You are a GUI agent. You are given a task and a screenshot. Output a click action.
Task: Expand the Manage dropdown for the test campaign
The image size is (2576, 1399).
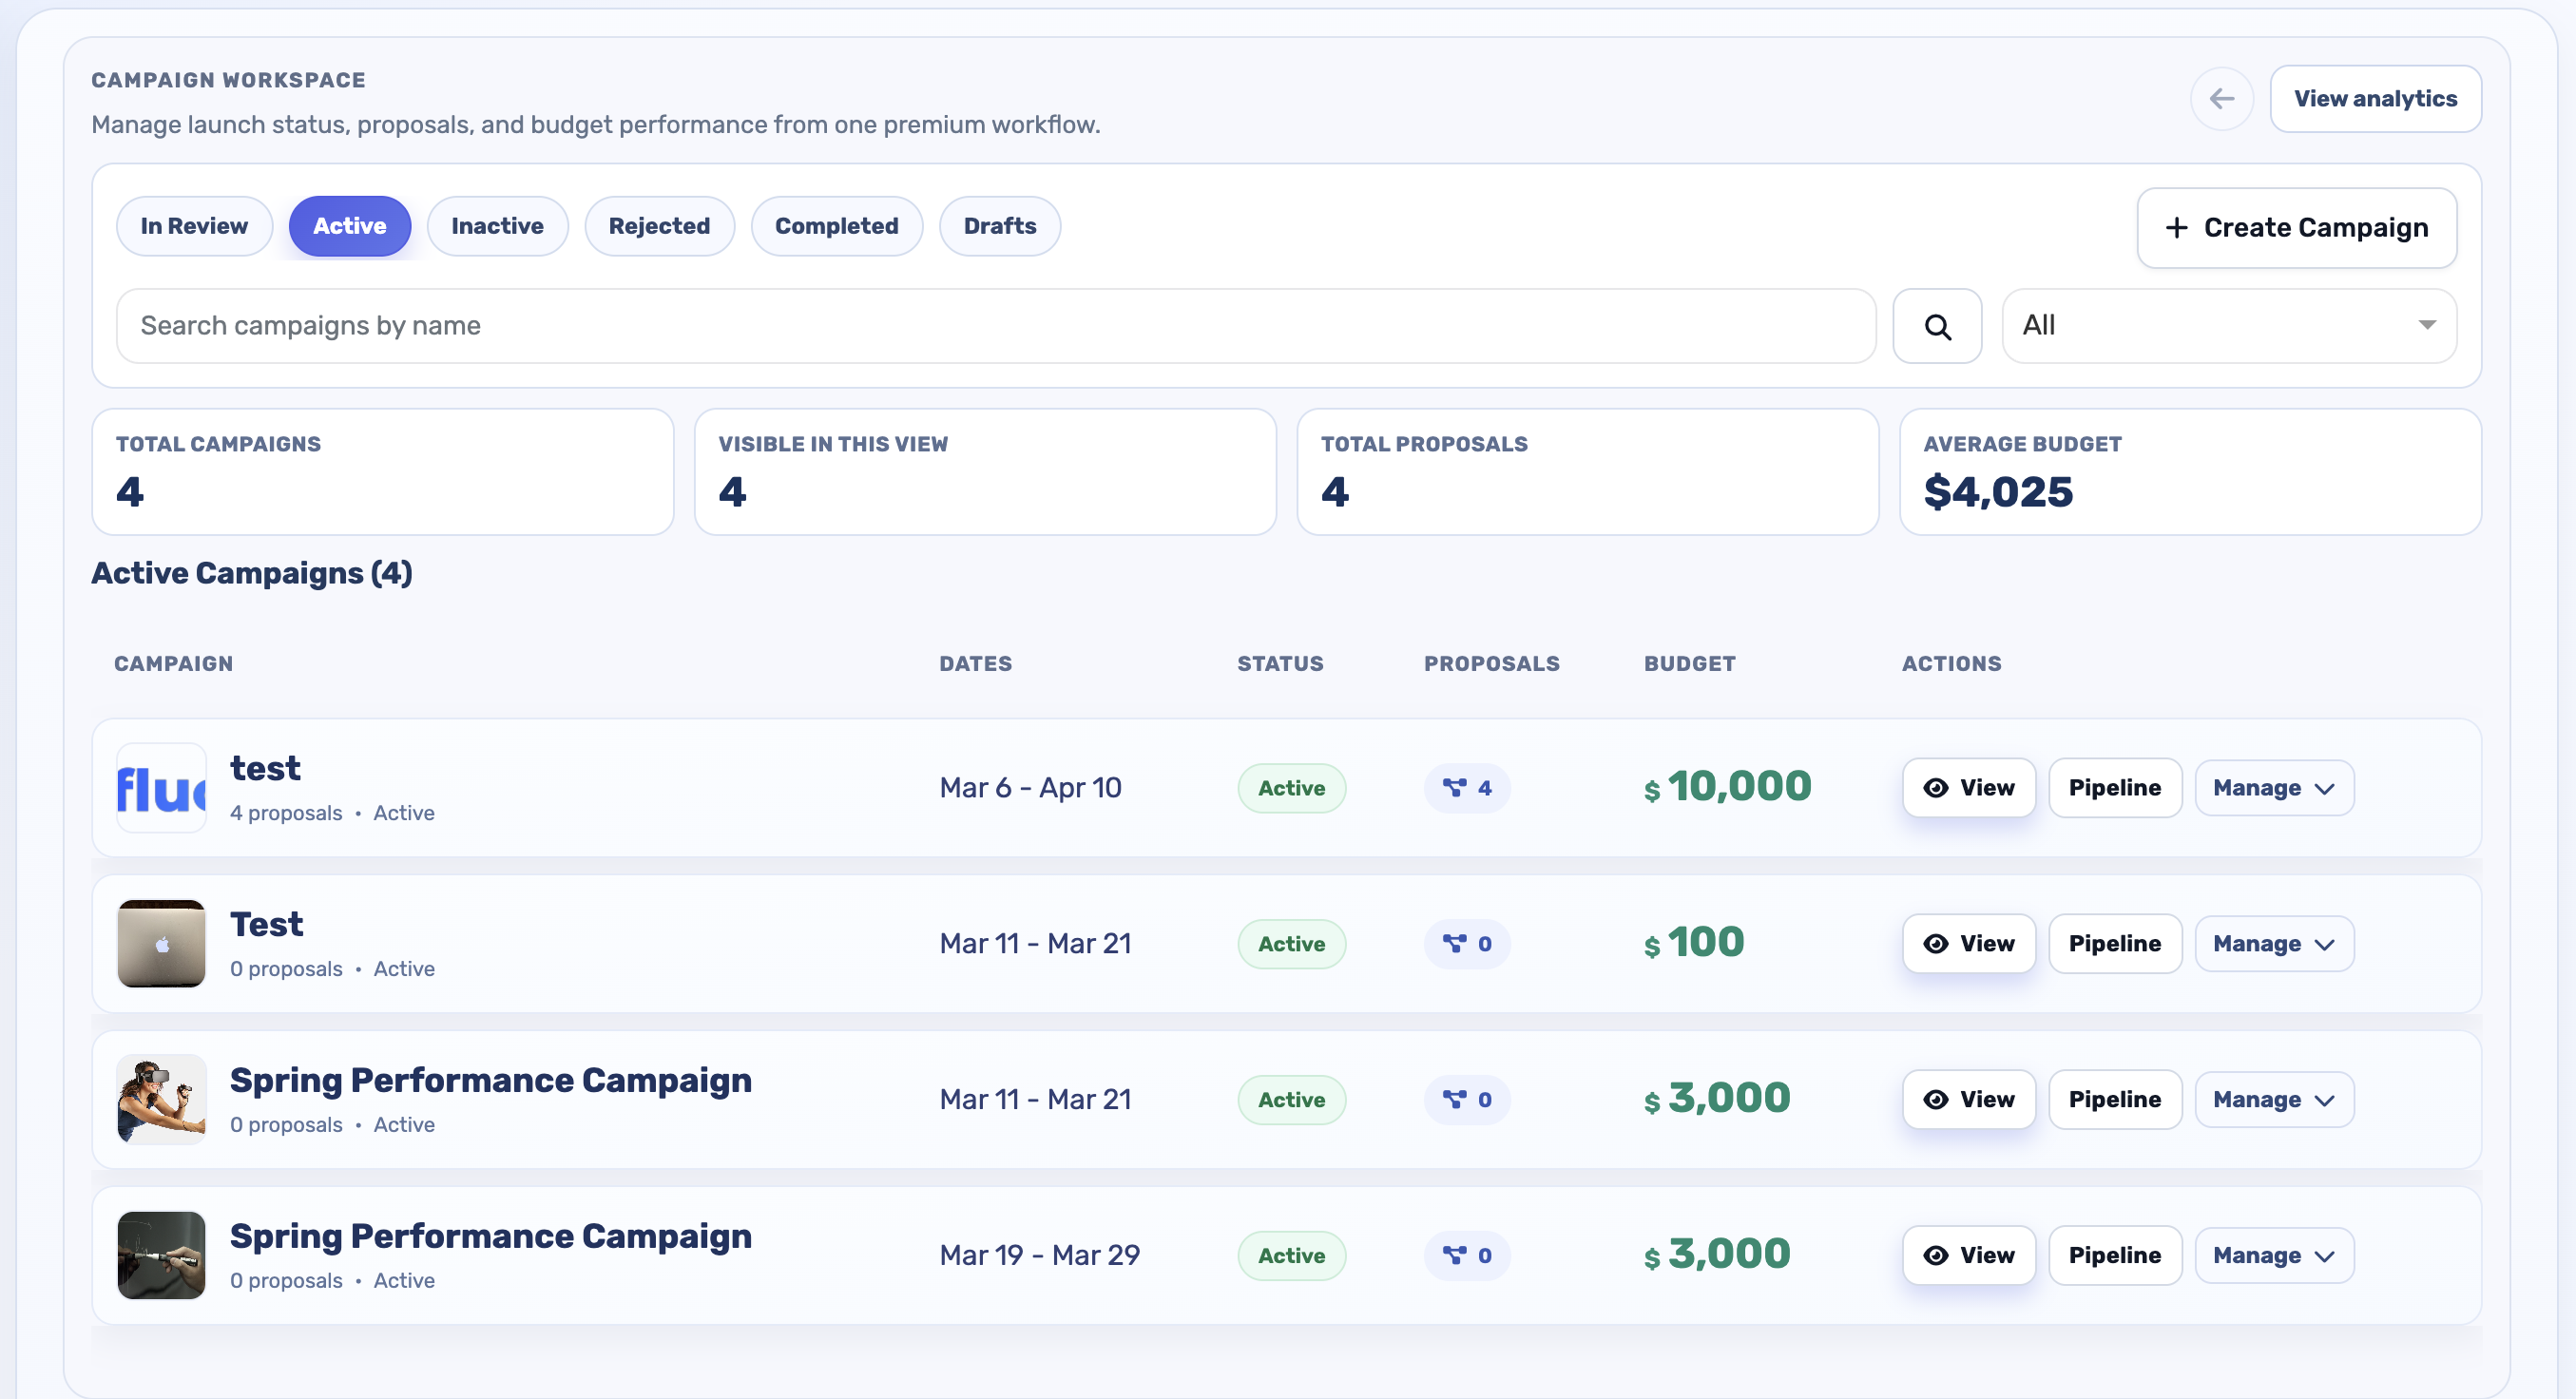(x=2273, y=788)
